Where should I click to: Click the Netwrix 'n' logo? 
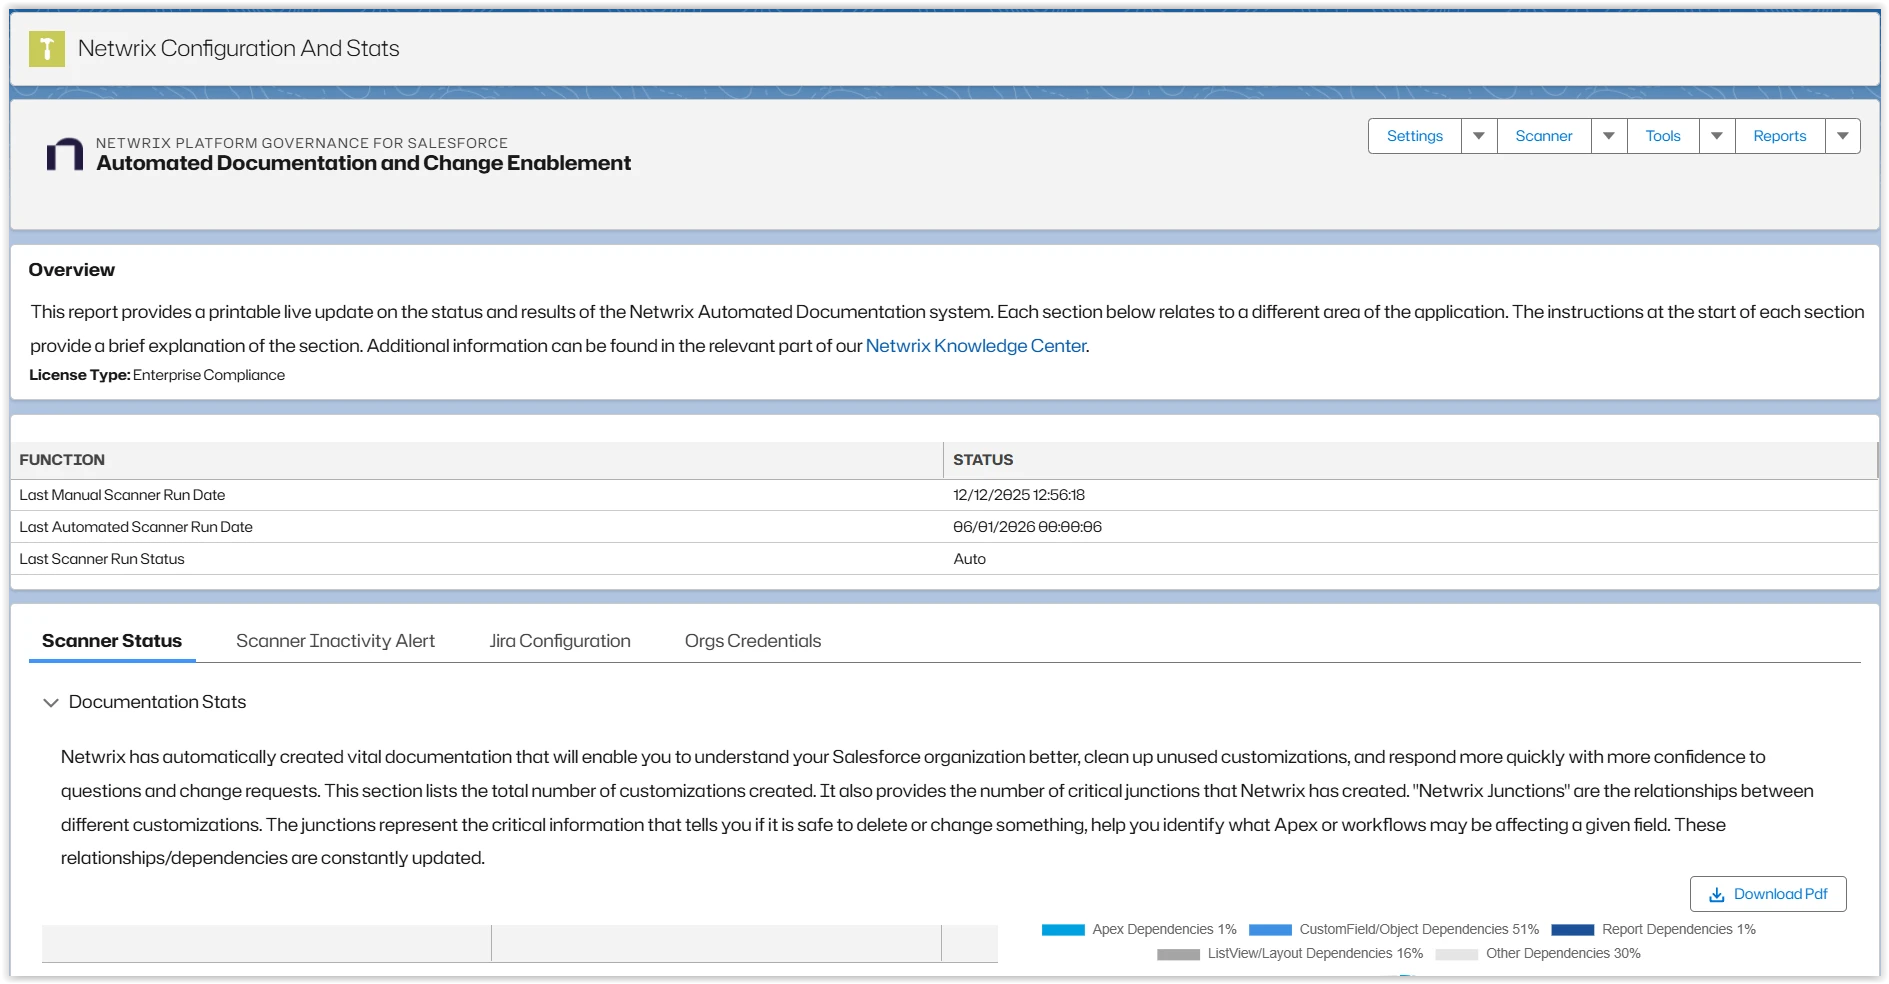[x=65, y=154]
